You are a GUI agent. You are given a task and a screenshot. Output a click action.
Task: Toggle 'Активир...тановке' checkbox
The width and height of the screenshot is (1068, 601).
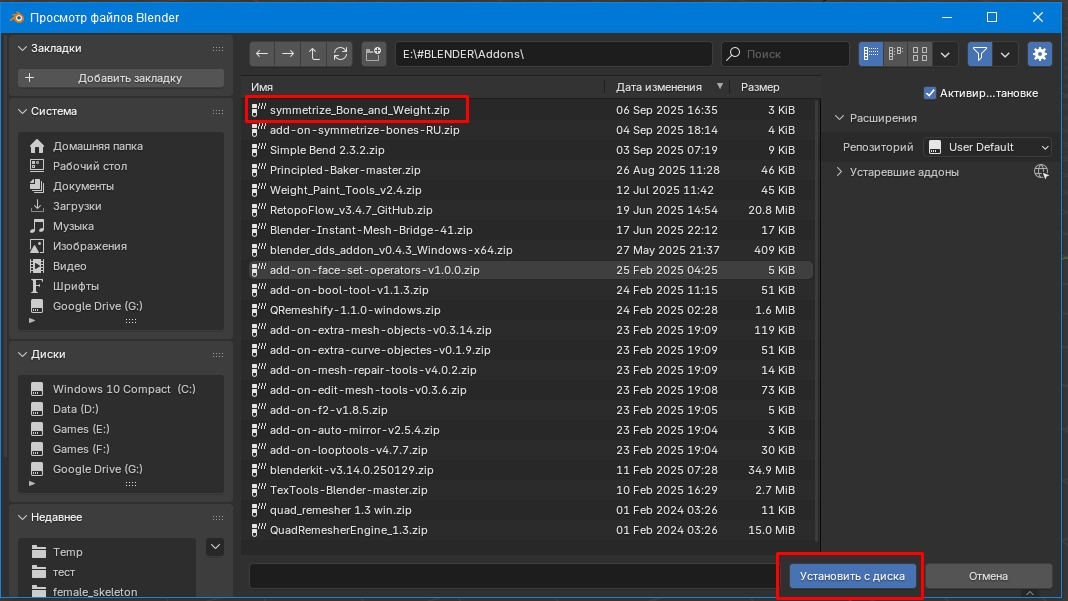pos(930,93)
